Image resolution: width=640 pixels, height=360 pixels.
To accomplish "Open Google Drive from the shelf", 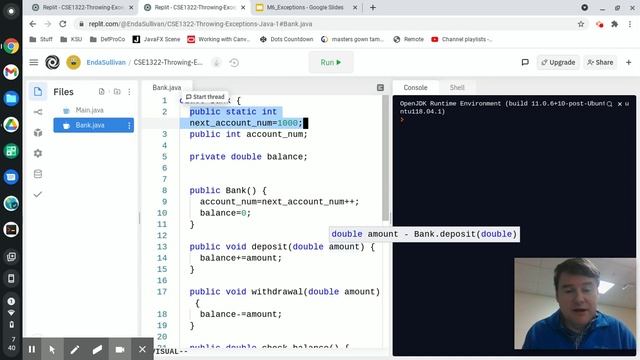I will [11, 124].
